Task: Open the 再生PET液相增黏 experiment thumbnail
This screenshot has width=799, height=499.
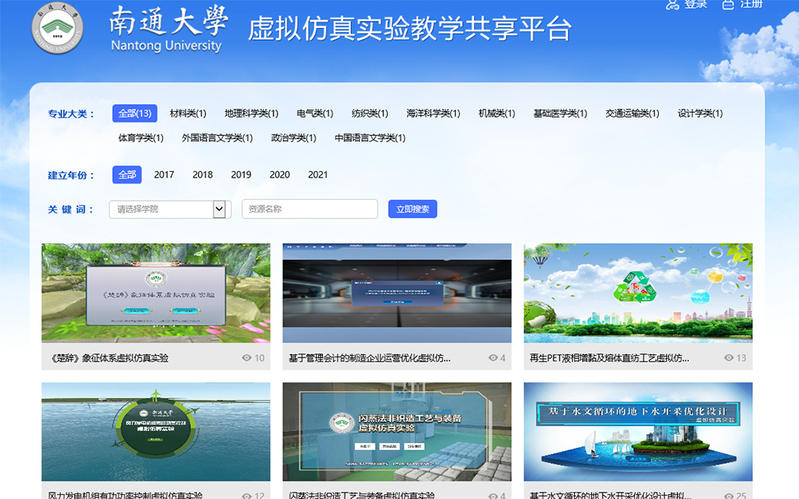Action: coord(638,293)
